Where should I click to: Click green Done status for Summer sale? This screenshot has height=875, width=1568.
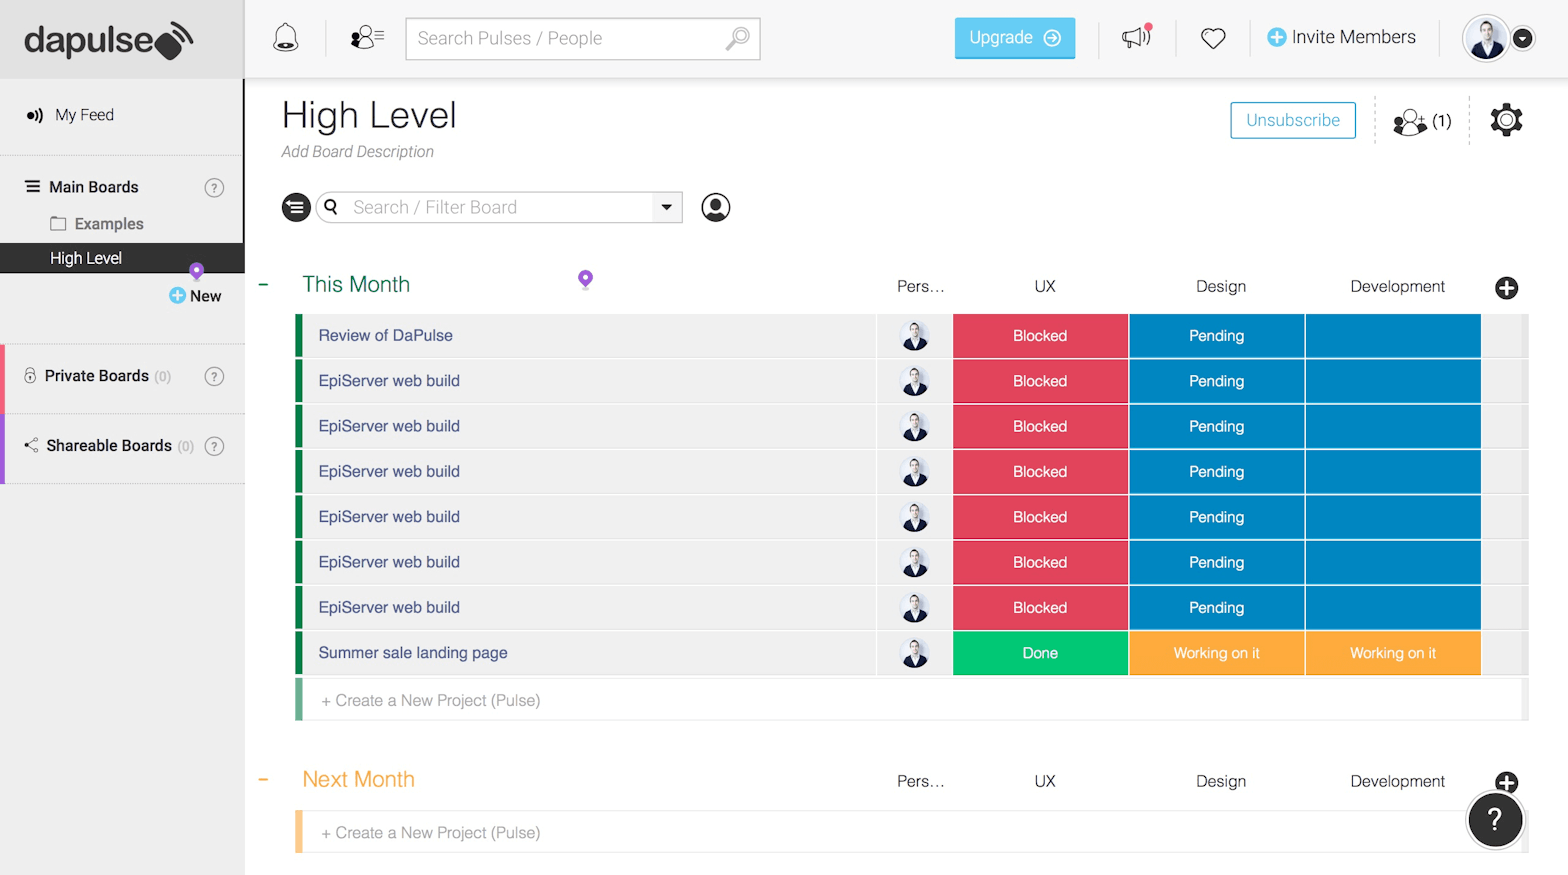click(1040, 653)
